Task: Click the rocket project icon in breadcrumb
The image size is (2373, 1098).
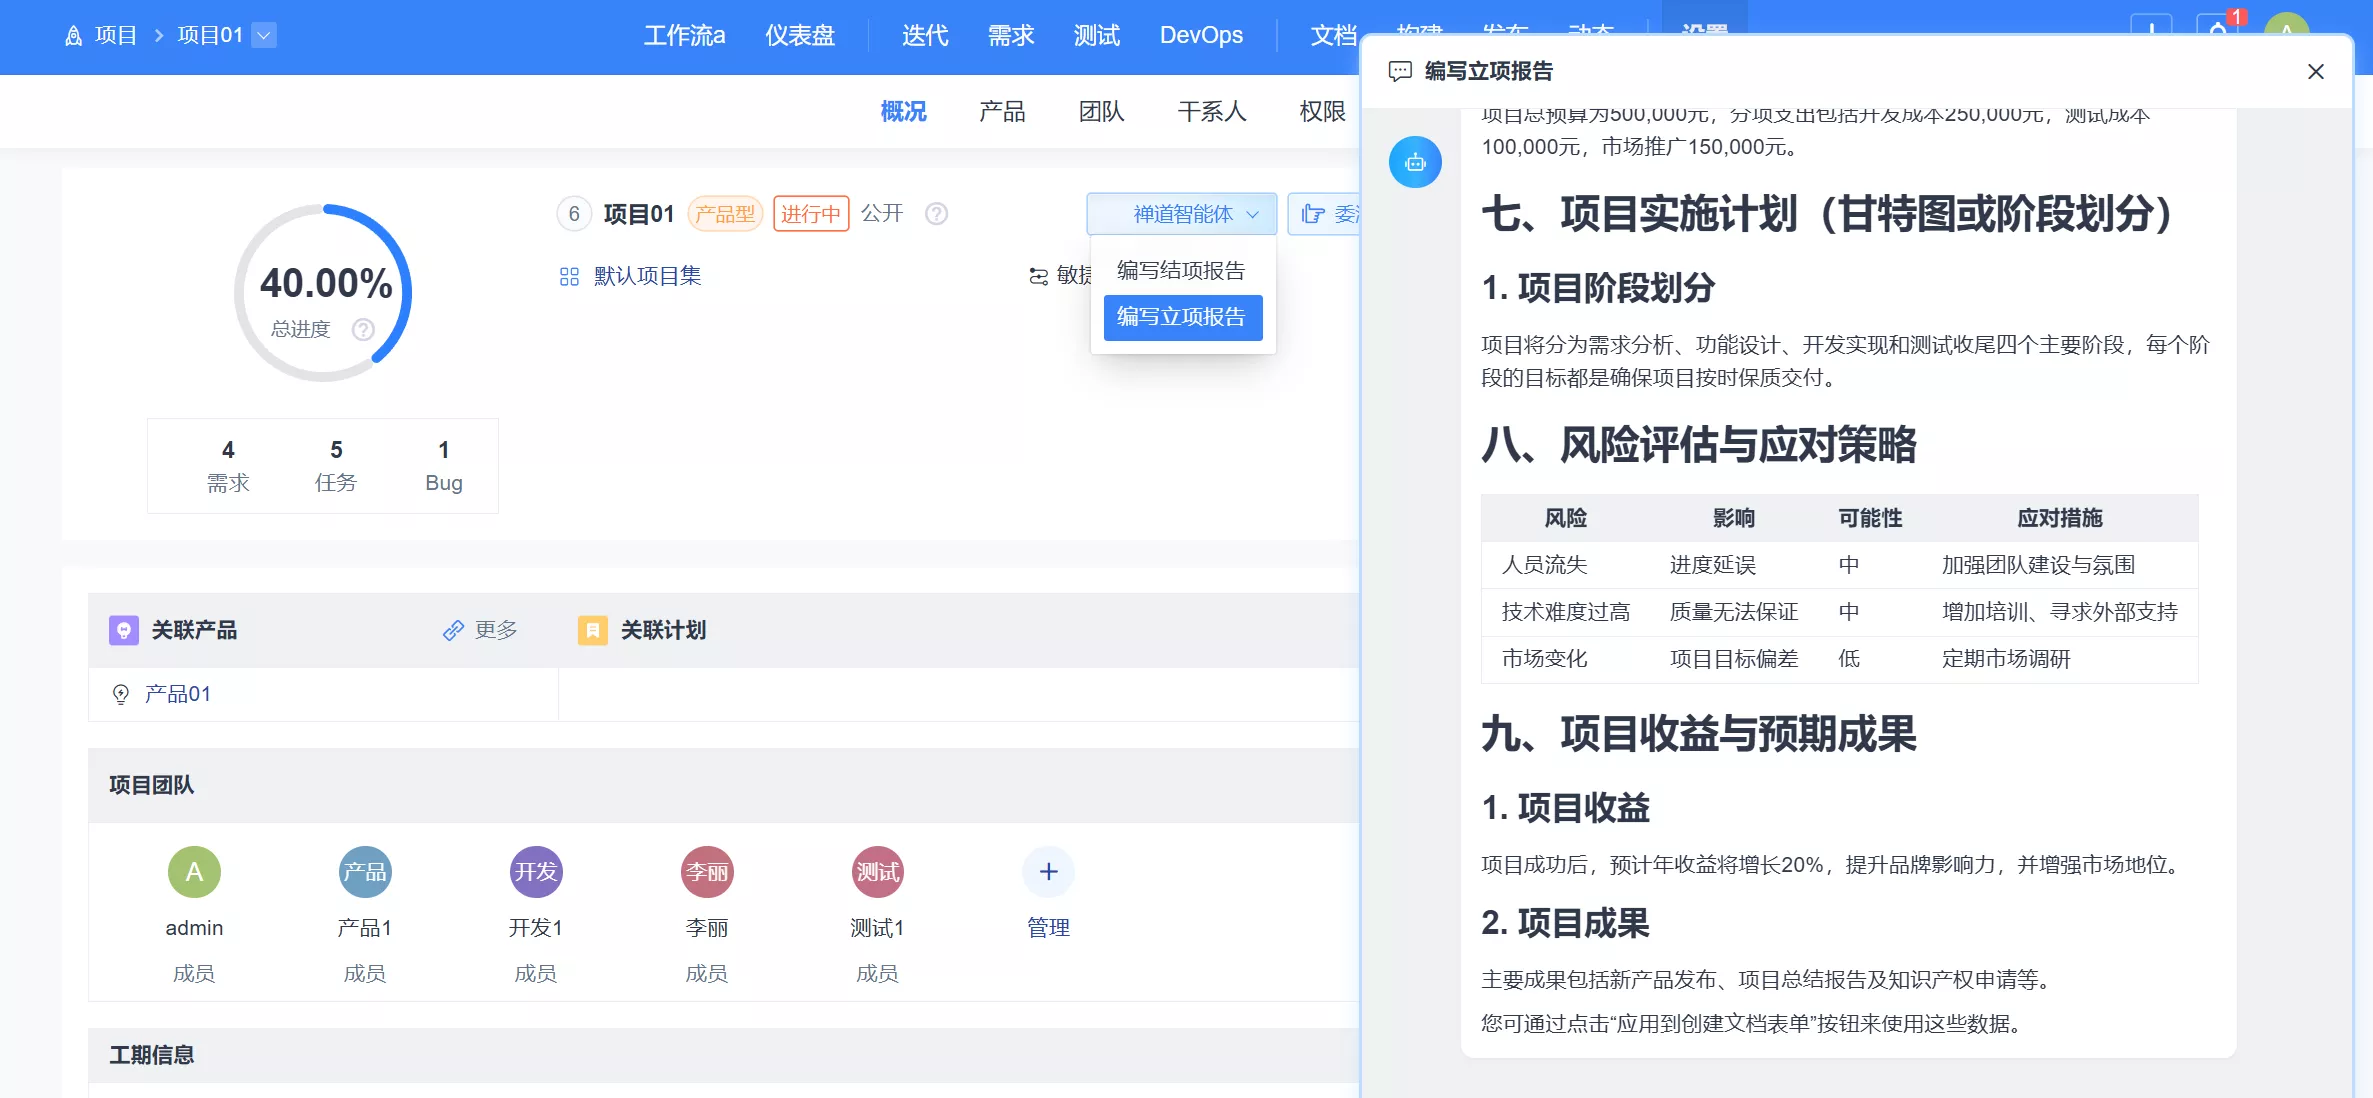Action: pos(73,36)
